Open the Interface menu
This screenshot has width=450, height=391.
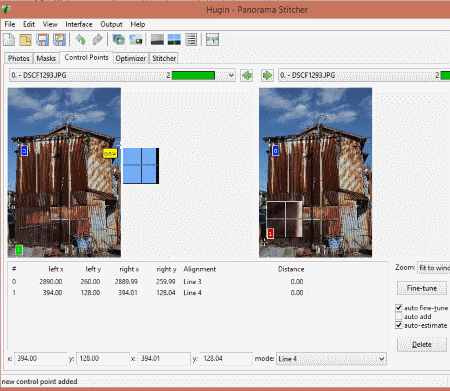[x=79, y=24]
